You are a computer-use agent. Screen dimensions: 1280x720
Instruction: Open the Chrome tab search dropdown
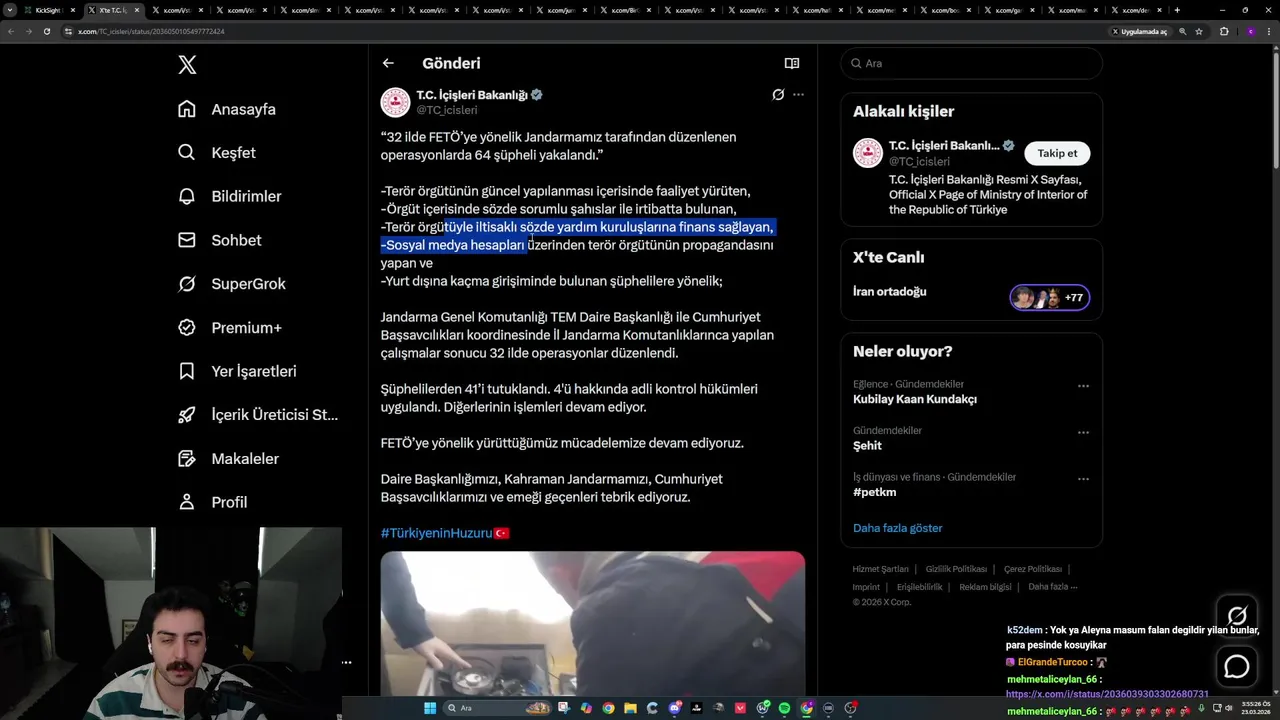coord(9,10)
